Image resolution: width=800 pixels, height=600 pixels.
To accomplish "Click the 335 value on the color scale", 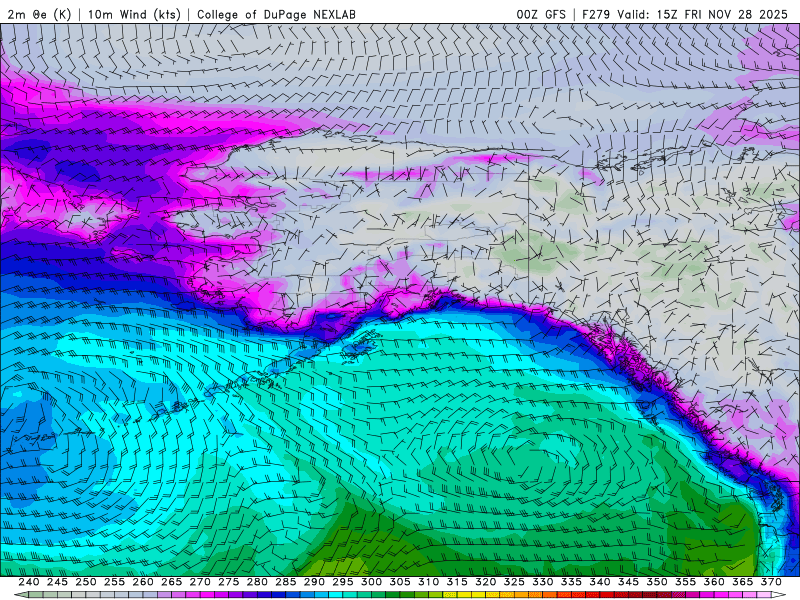I will click(571, 582).
